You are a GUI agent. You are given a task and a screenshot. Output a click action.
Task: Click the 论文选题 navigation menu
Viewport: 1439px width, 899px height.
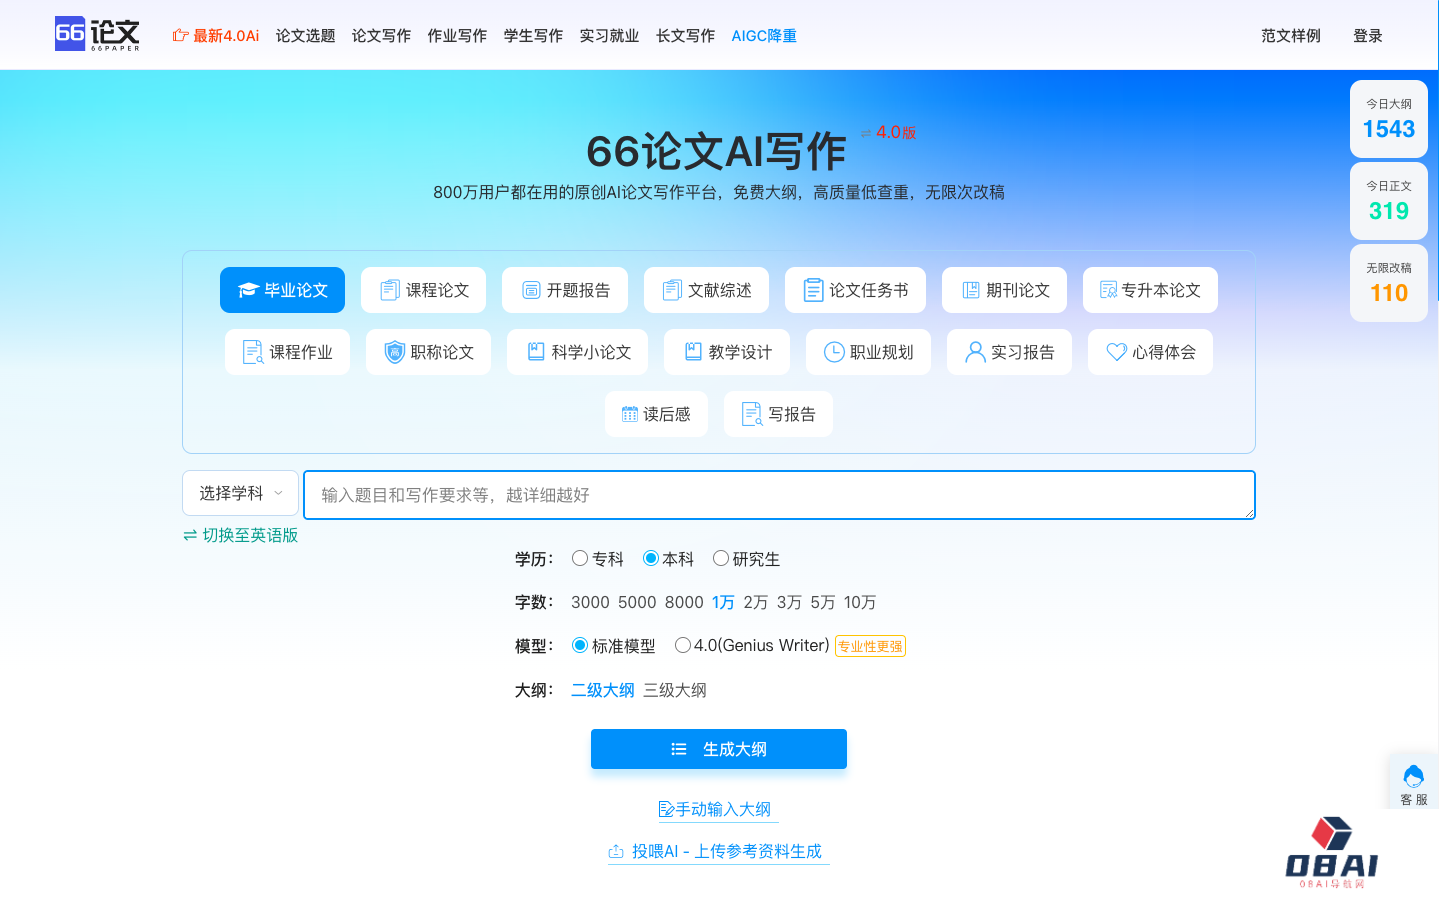tap(305, 35)
